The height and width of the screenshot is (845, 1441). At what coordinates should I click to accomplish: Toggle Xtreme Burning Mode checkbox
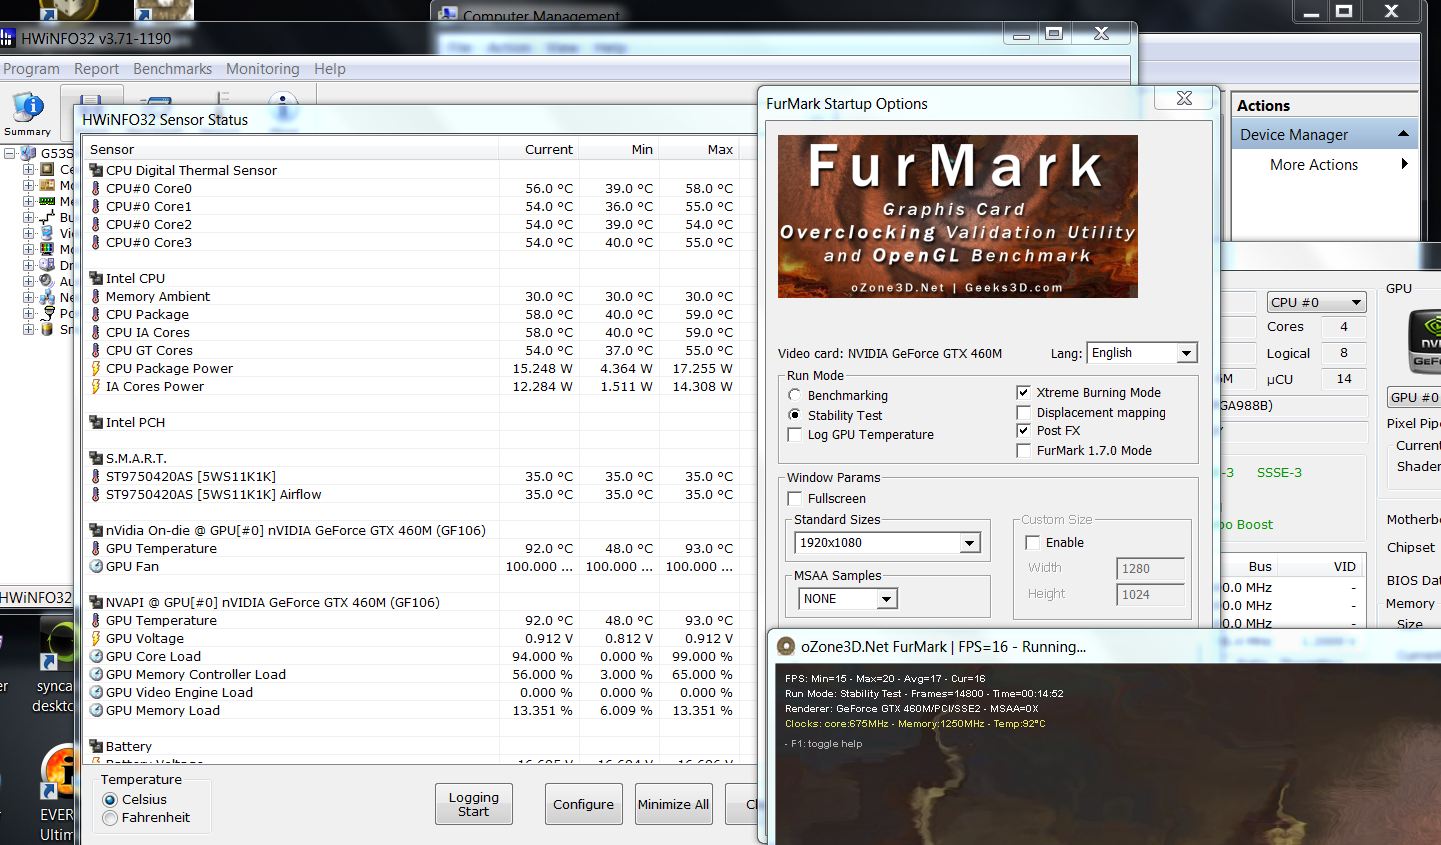tap(1023, 393)
